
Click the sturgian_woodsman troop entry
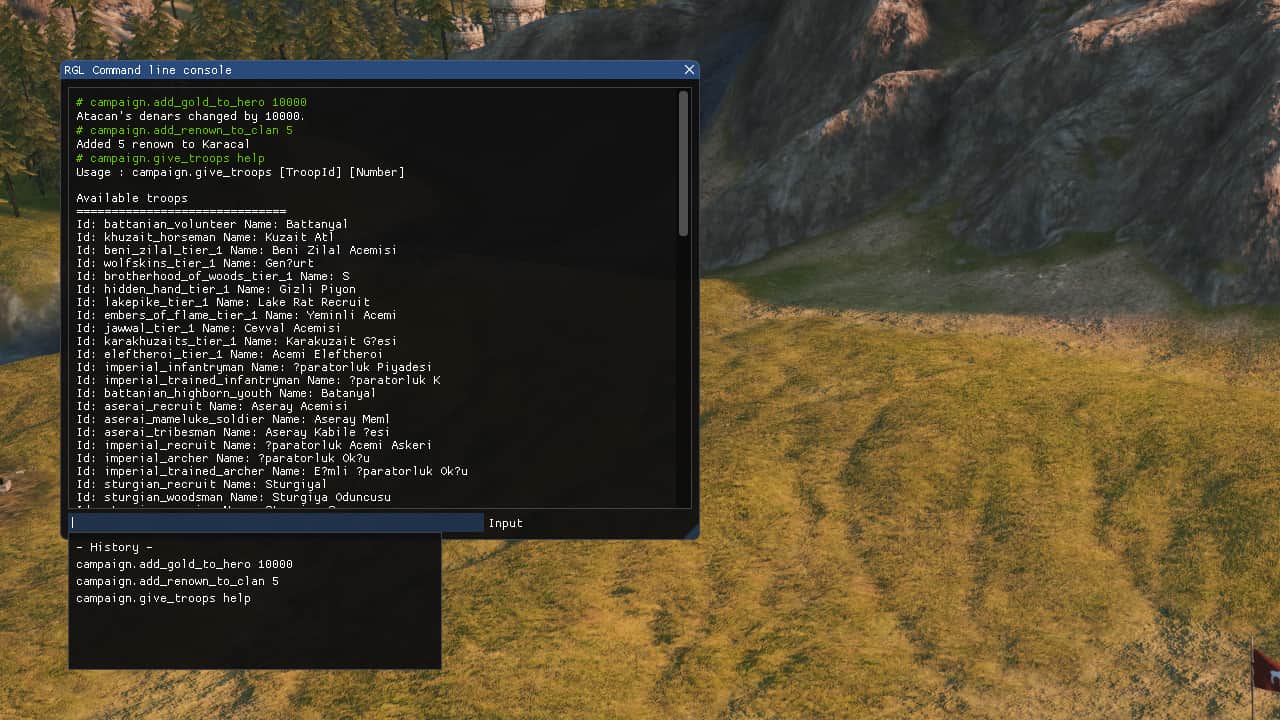click(x=233, y=497)
